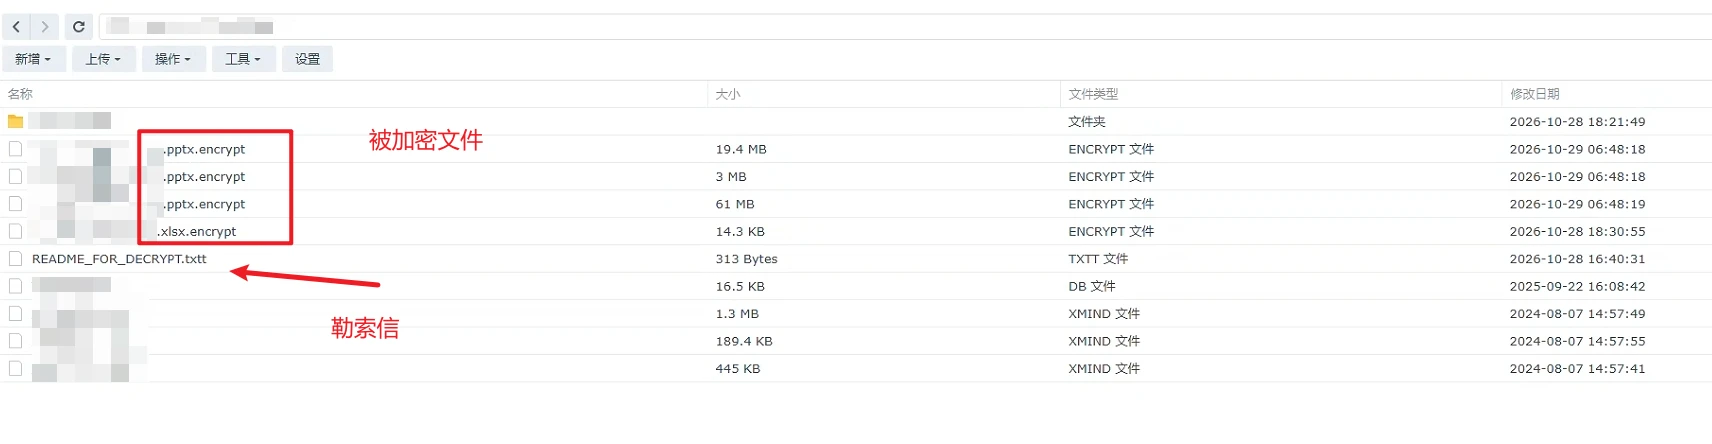Tick checkbox of the 16.5 KB DB file
This screenshot has width=1712, height=444.
(x=15, y=286)
